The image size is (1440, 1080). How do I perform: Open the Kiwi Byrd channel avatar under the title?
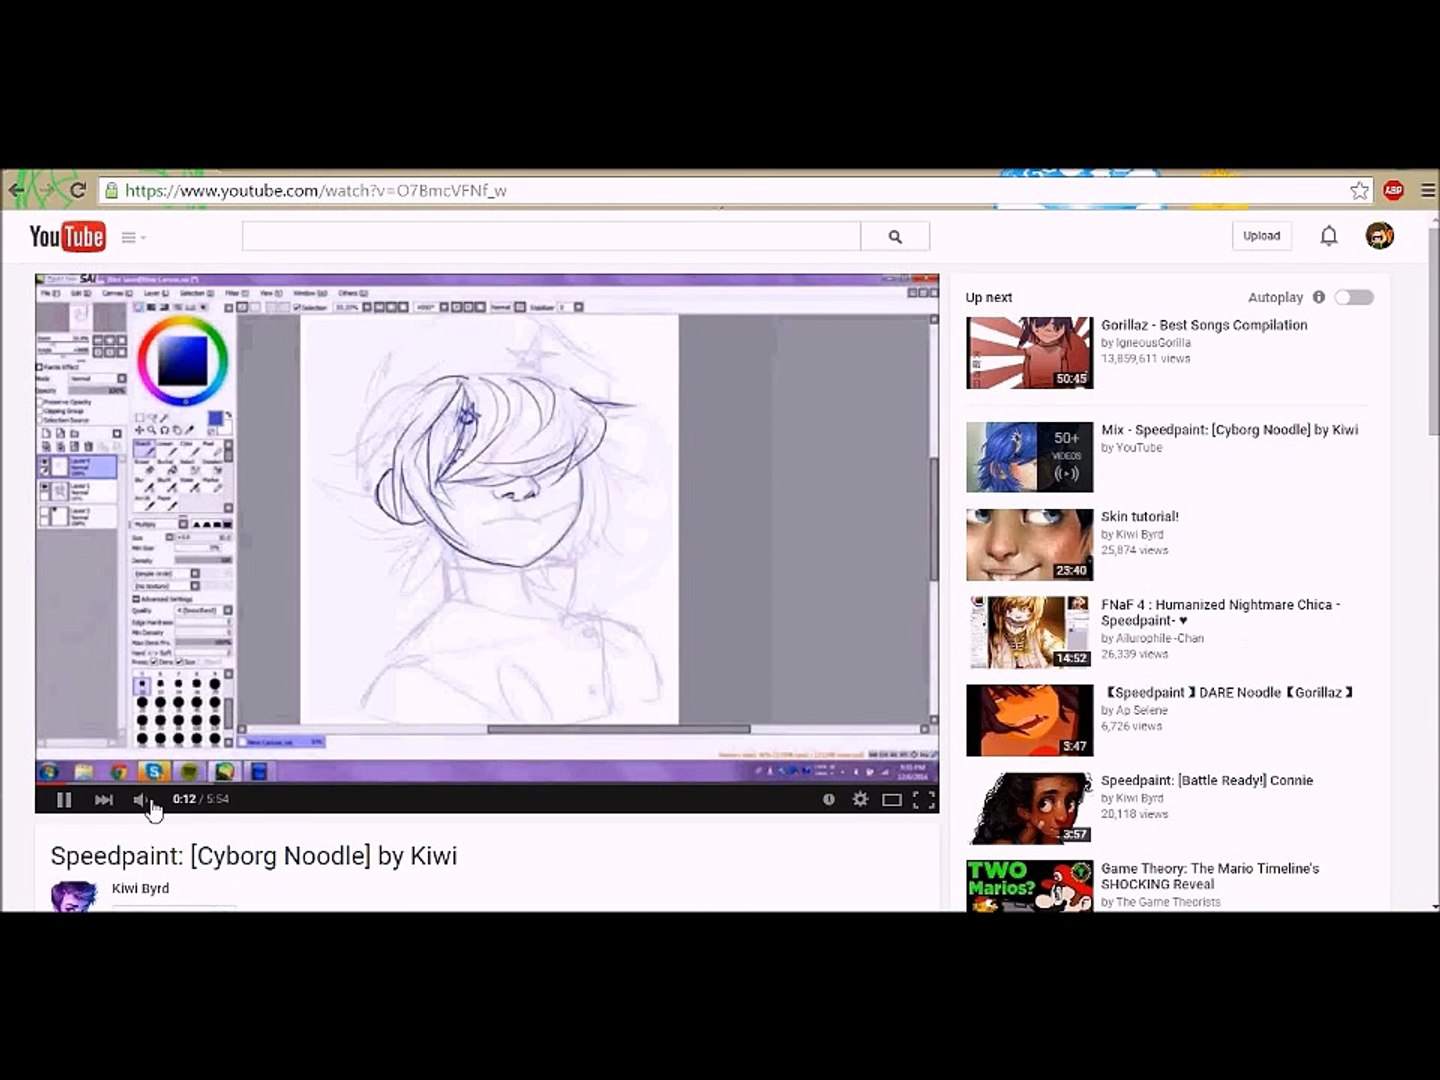coord(74,896)
